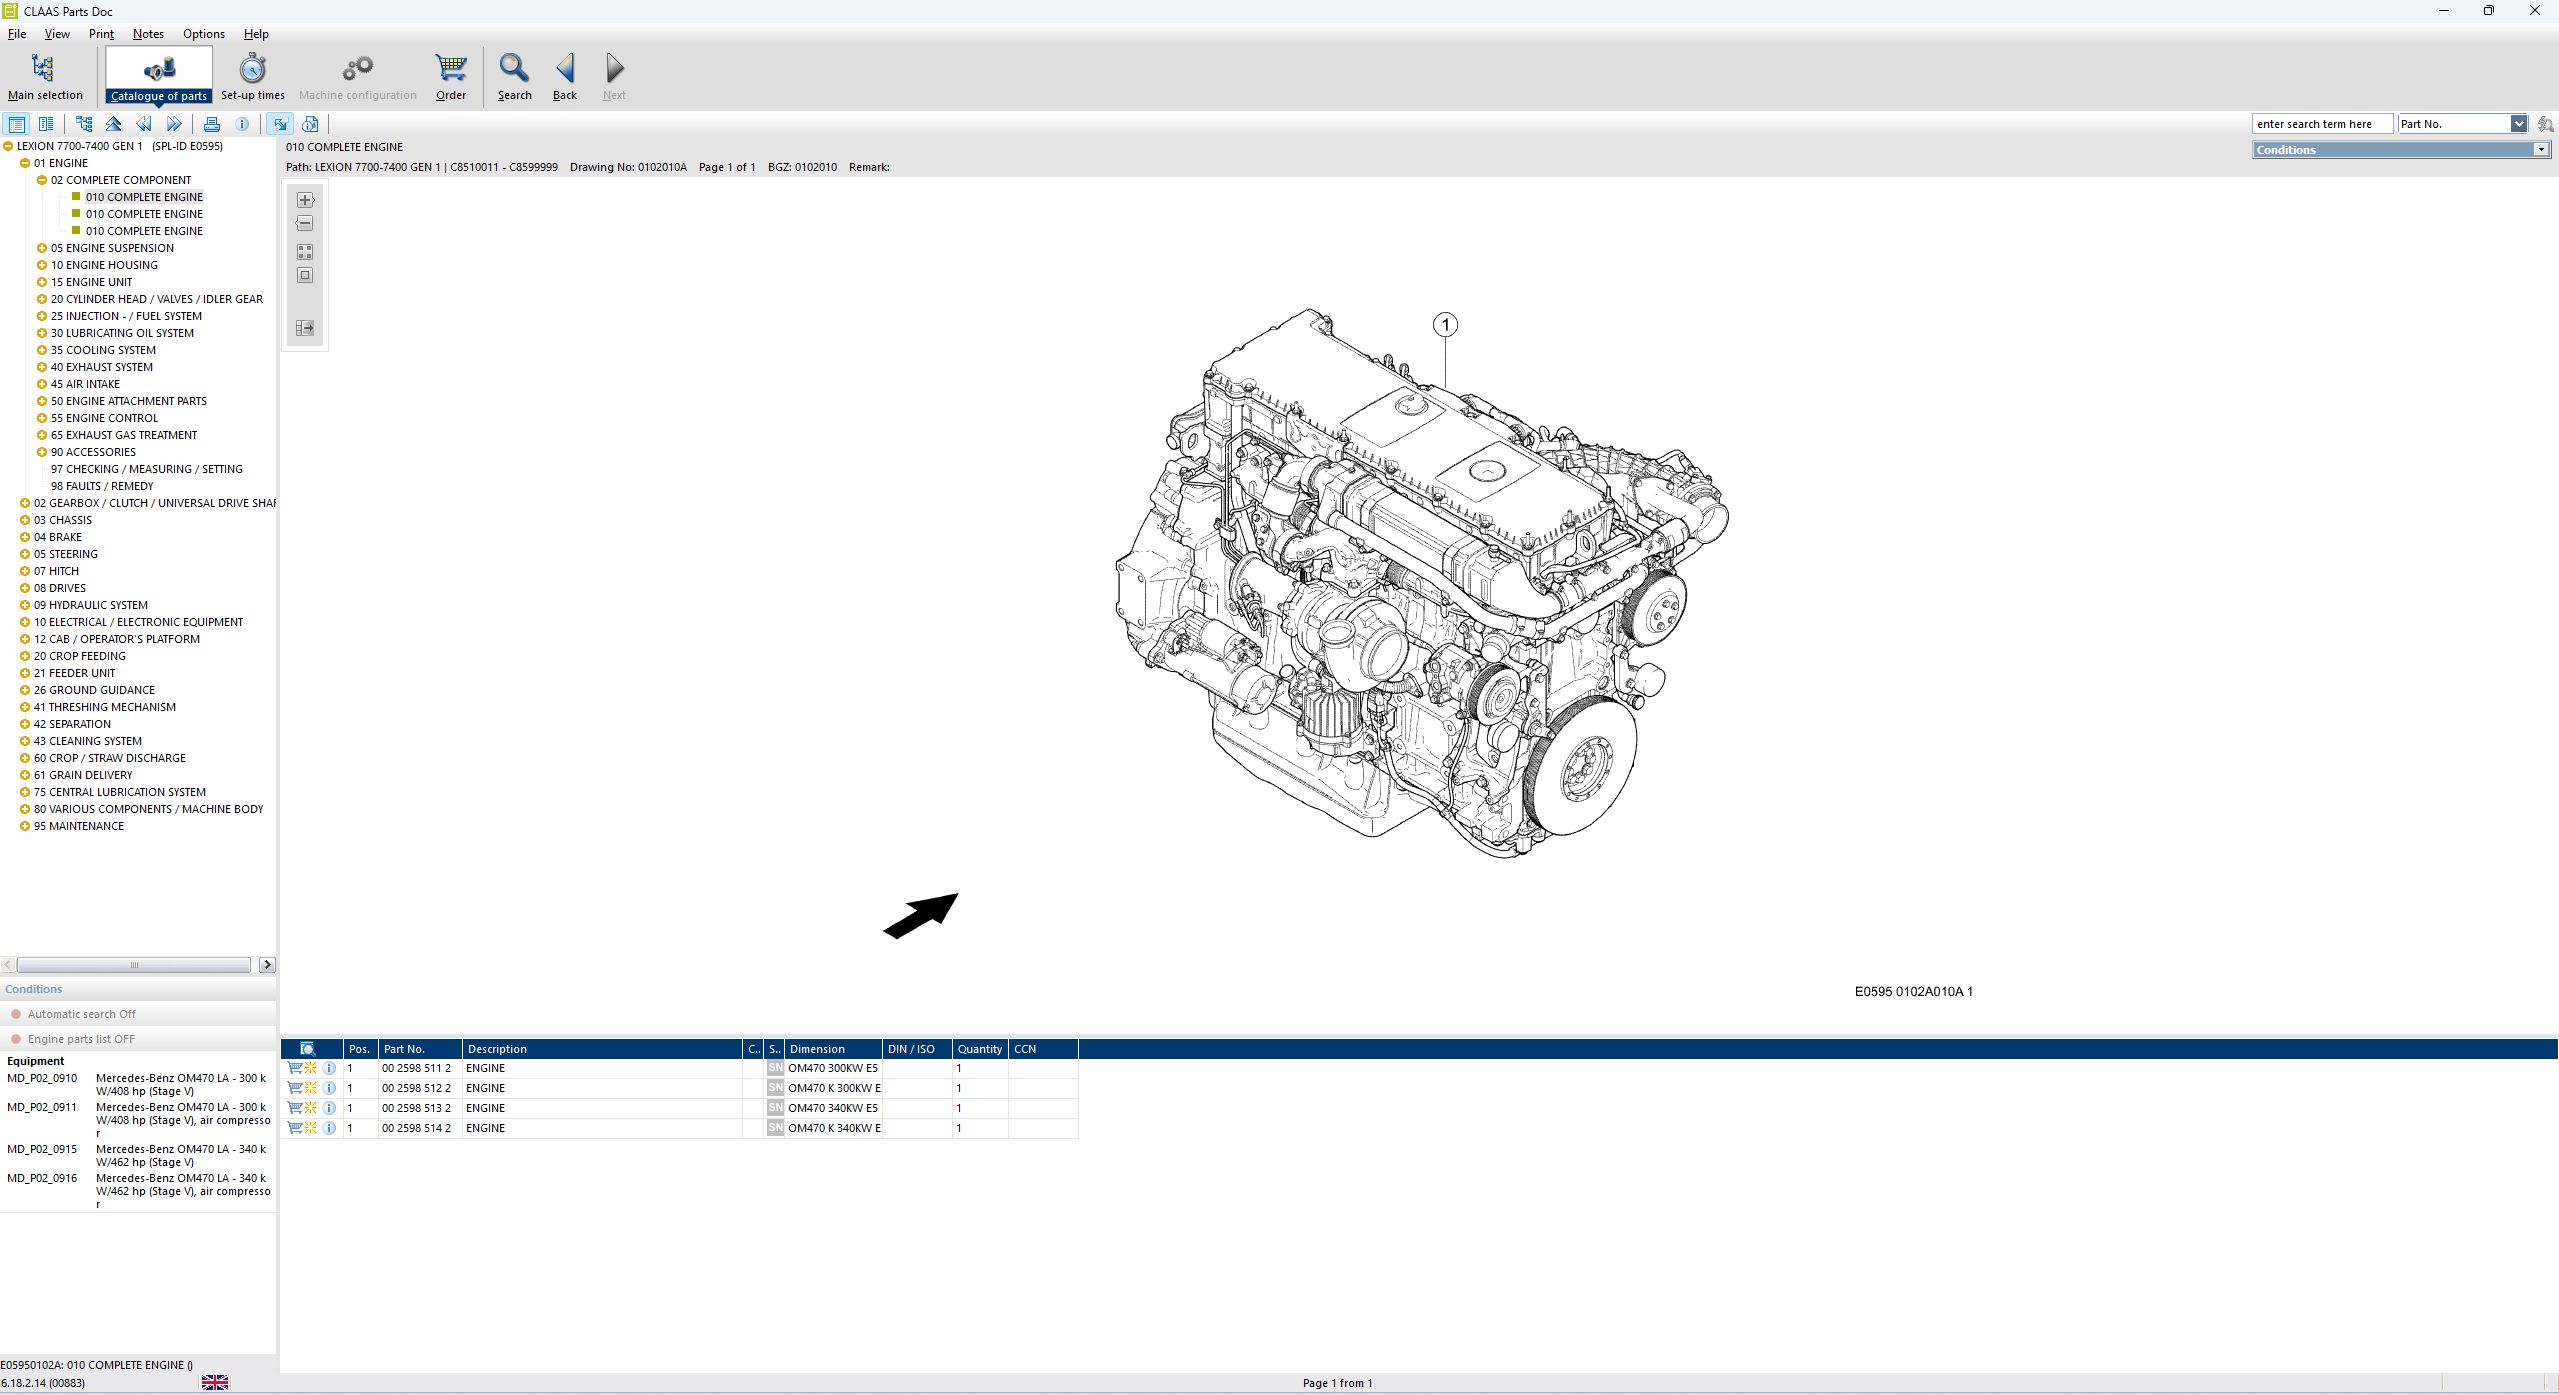The width and height of the screenshot is (2559, 1395).
Task: Select the second 010 COMPLETE ENGINE tree entry
Action: [x=144, y=214]
